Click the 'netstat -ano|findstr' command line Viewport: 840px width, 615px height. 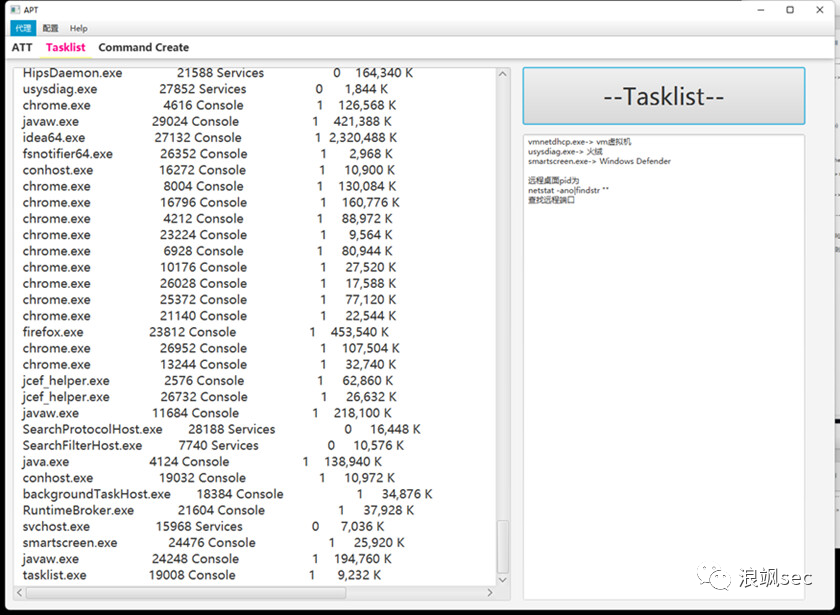click(568, 190)
